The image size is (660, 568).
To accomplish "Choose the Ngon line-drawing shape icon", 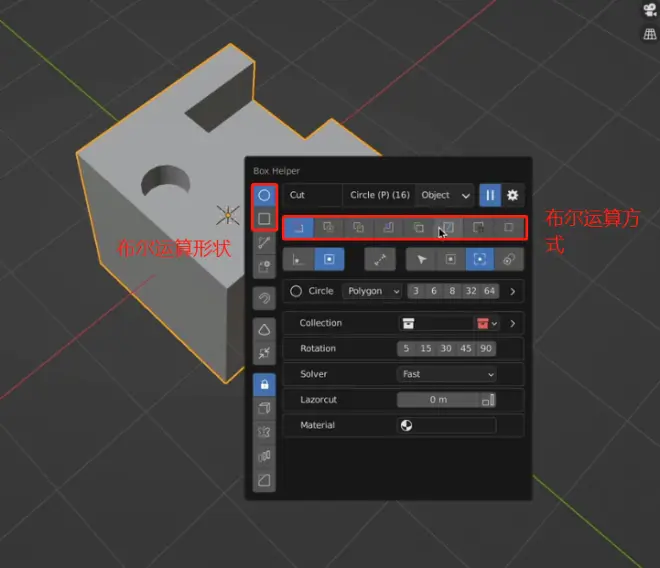I will [264, 243].
